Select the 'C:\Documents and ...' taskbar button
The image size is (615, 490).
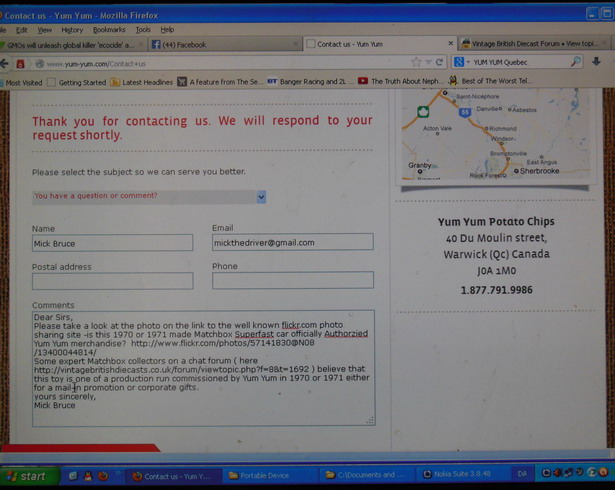click(x=366, y=475)
